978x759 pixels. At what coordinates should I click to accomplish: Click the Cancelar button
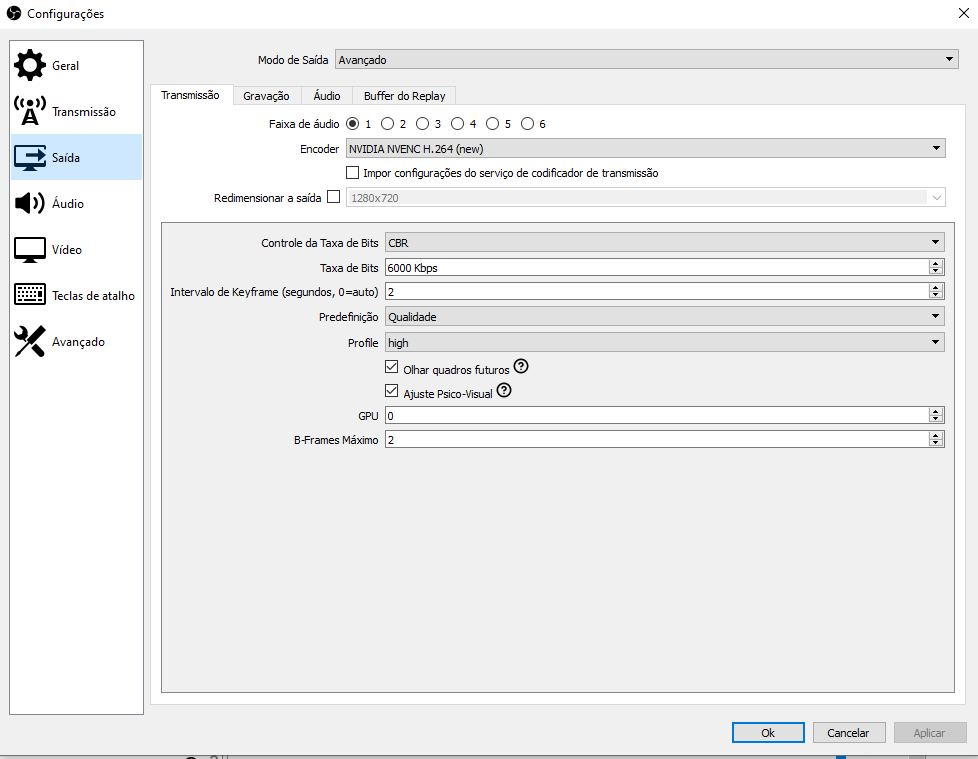coord(848,733)
